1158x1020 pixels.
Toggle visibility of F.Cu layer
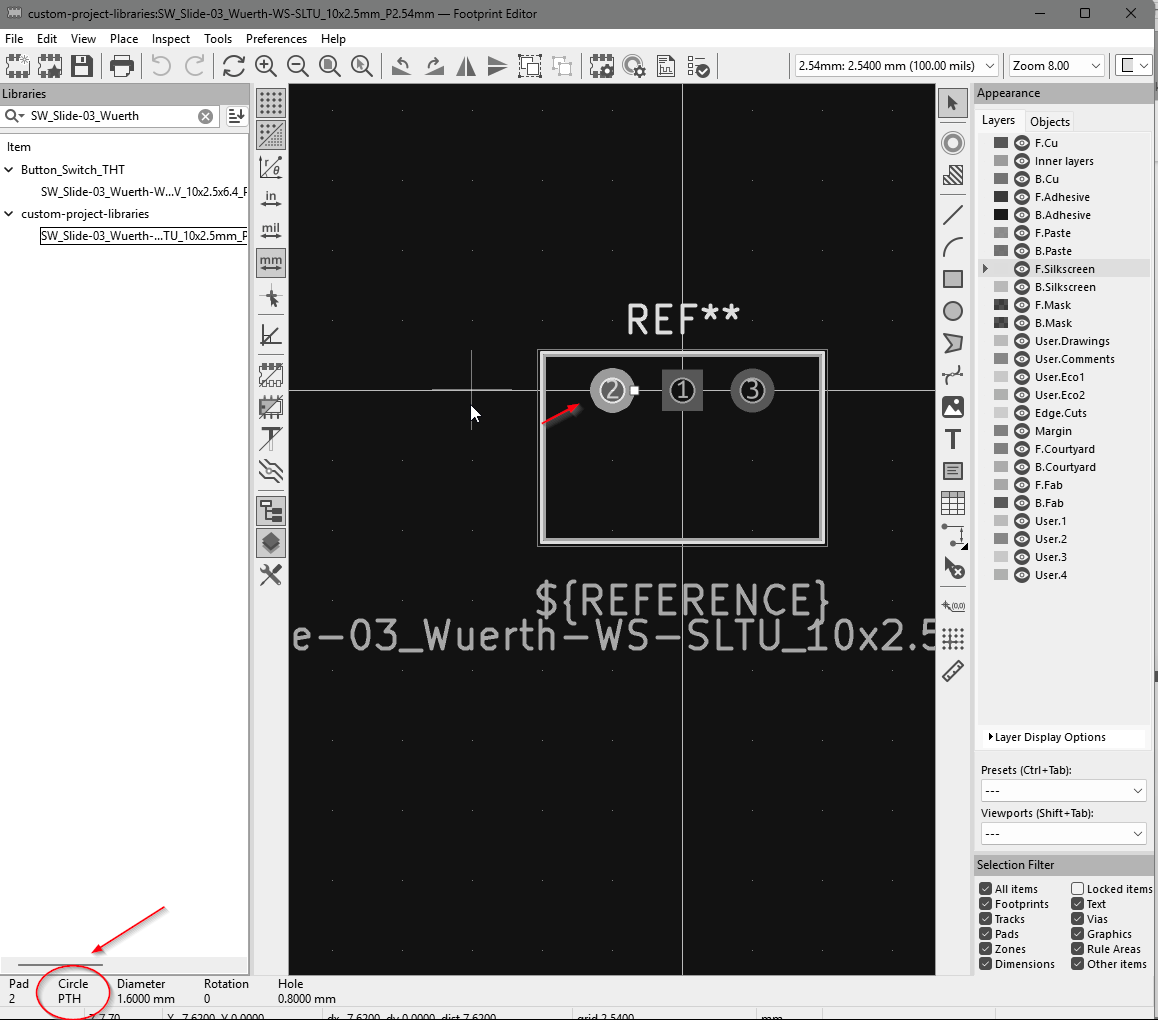coord(1021,143)
